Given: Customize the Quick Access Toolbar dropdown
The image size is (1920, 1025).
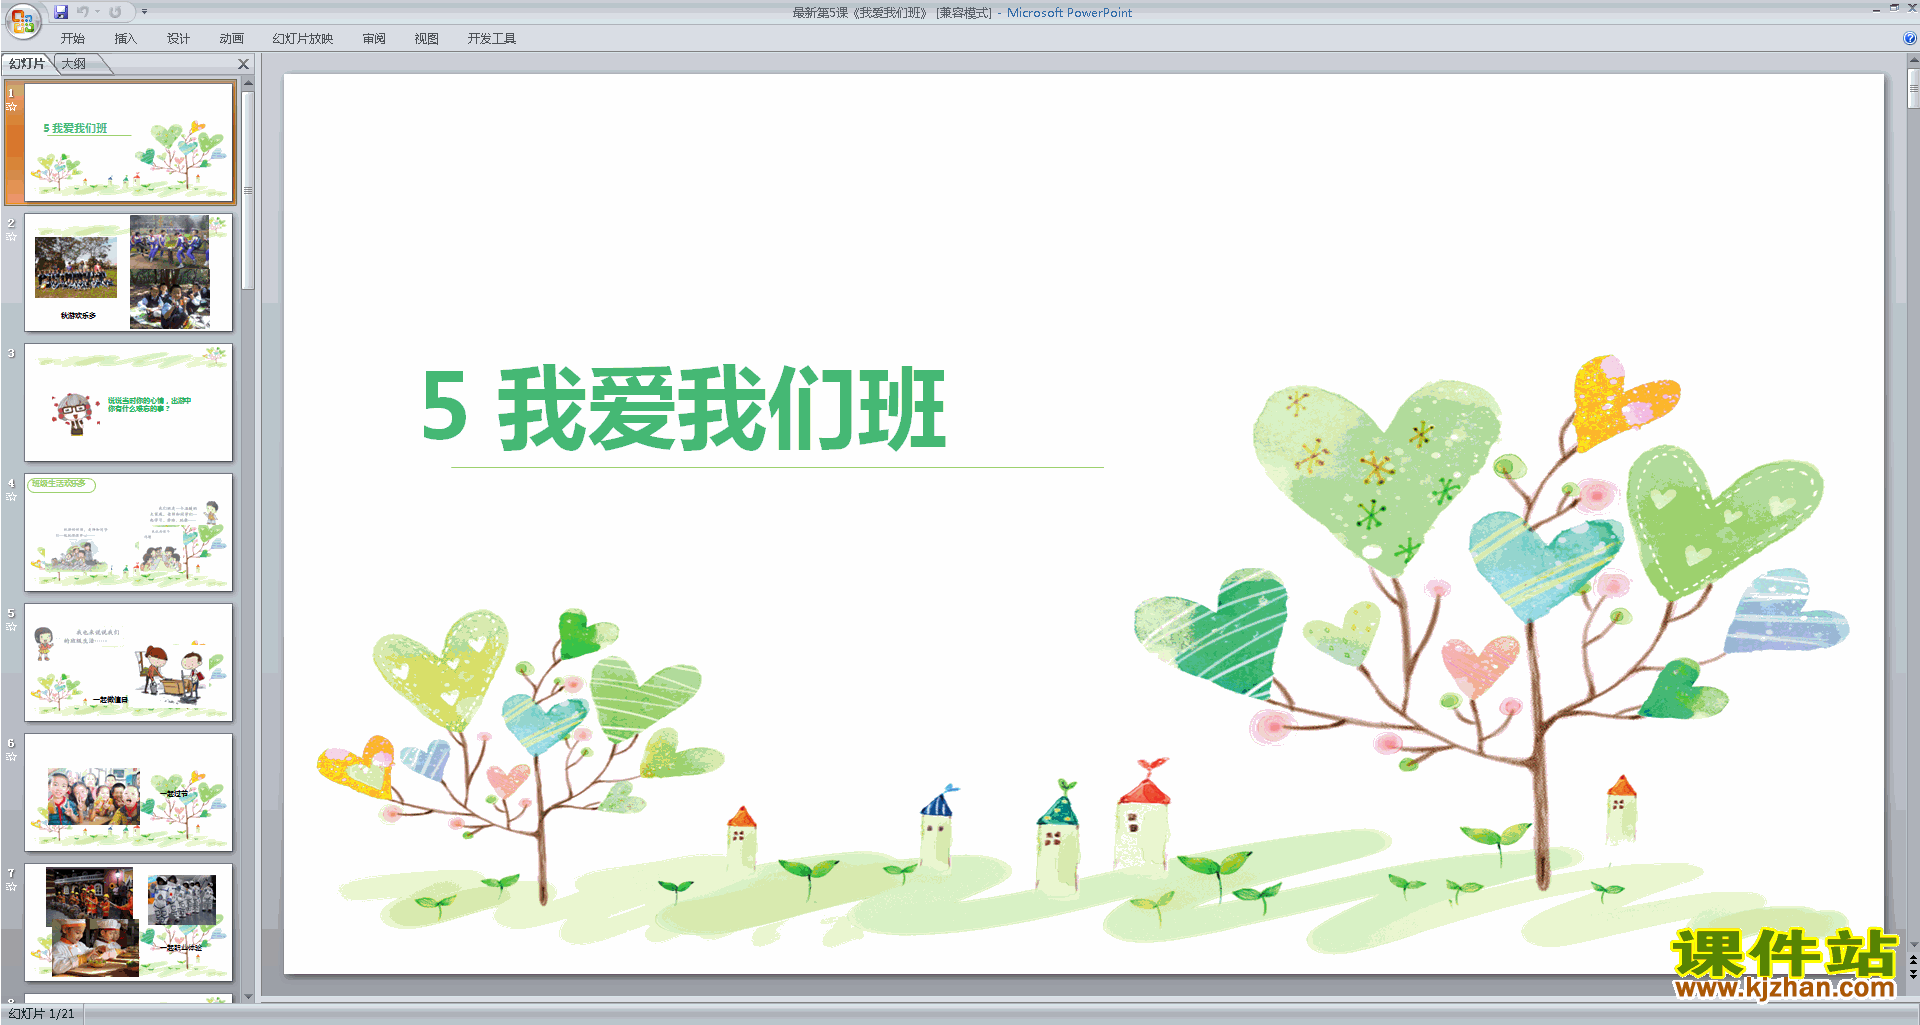Looking at the screenshot, I should point(144,12).
